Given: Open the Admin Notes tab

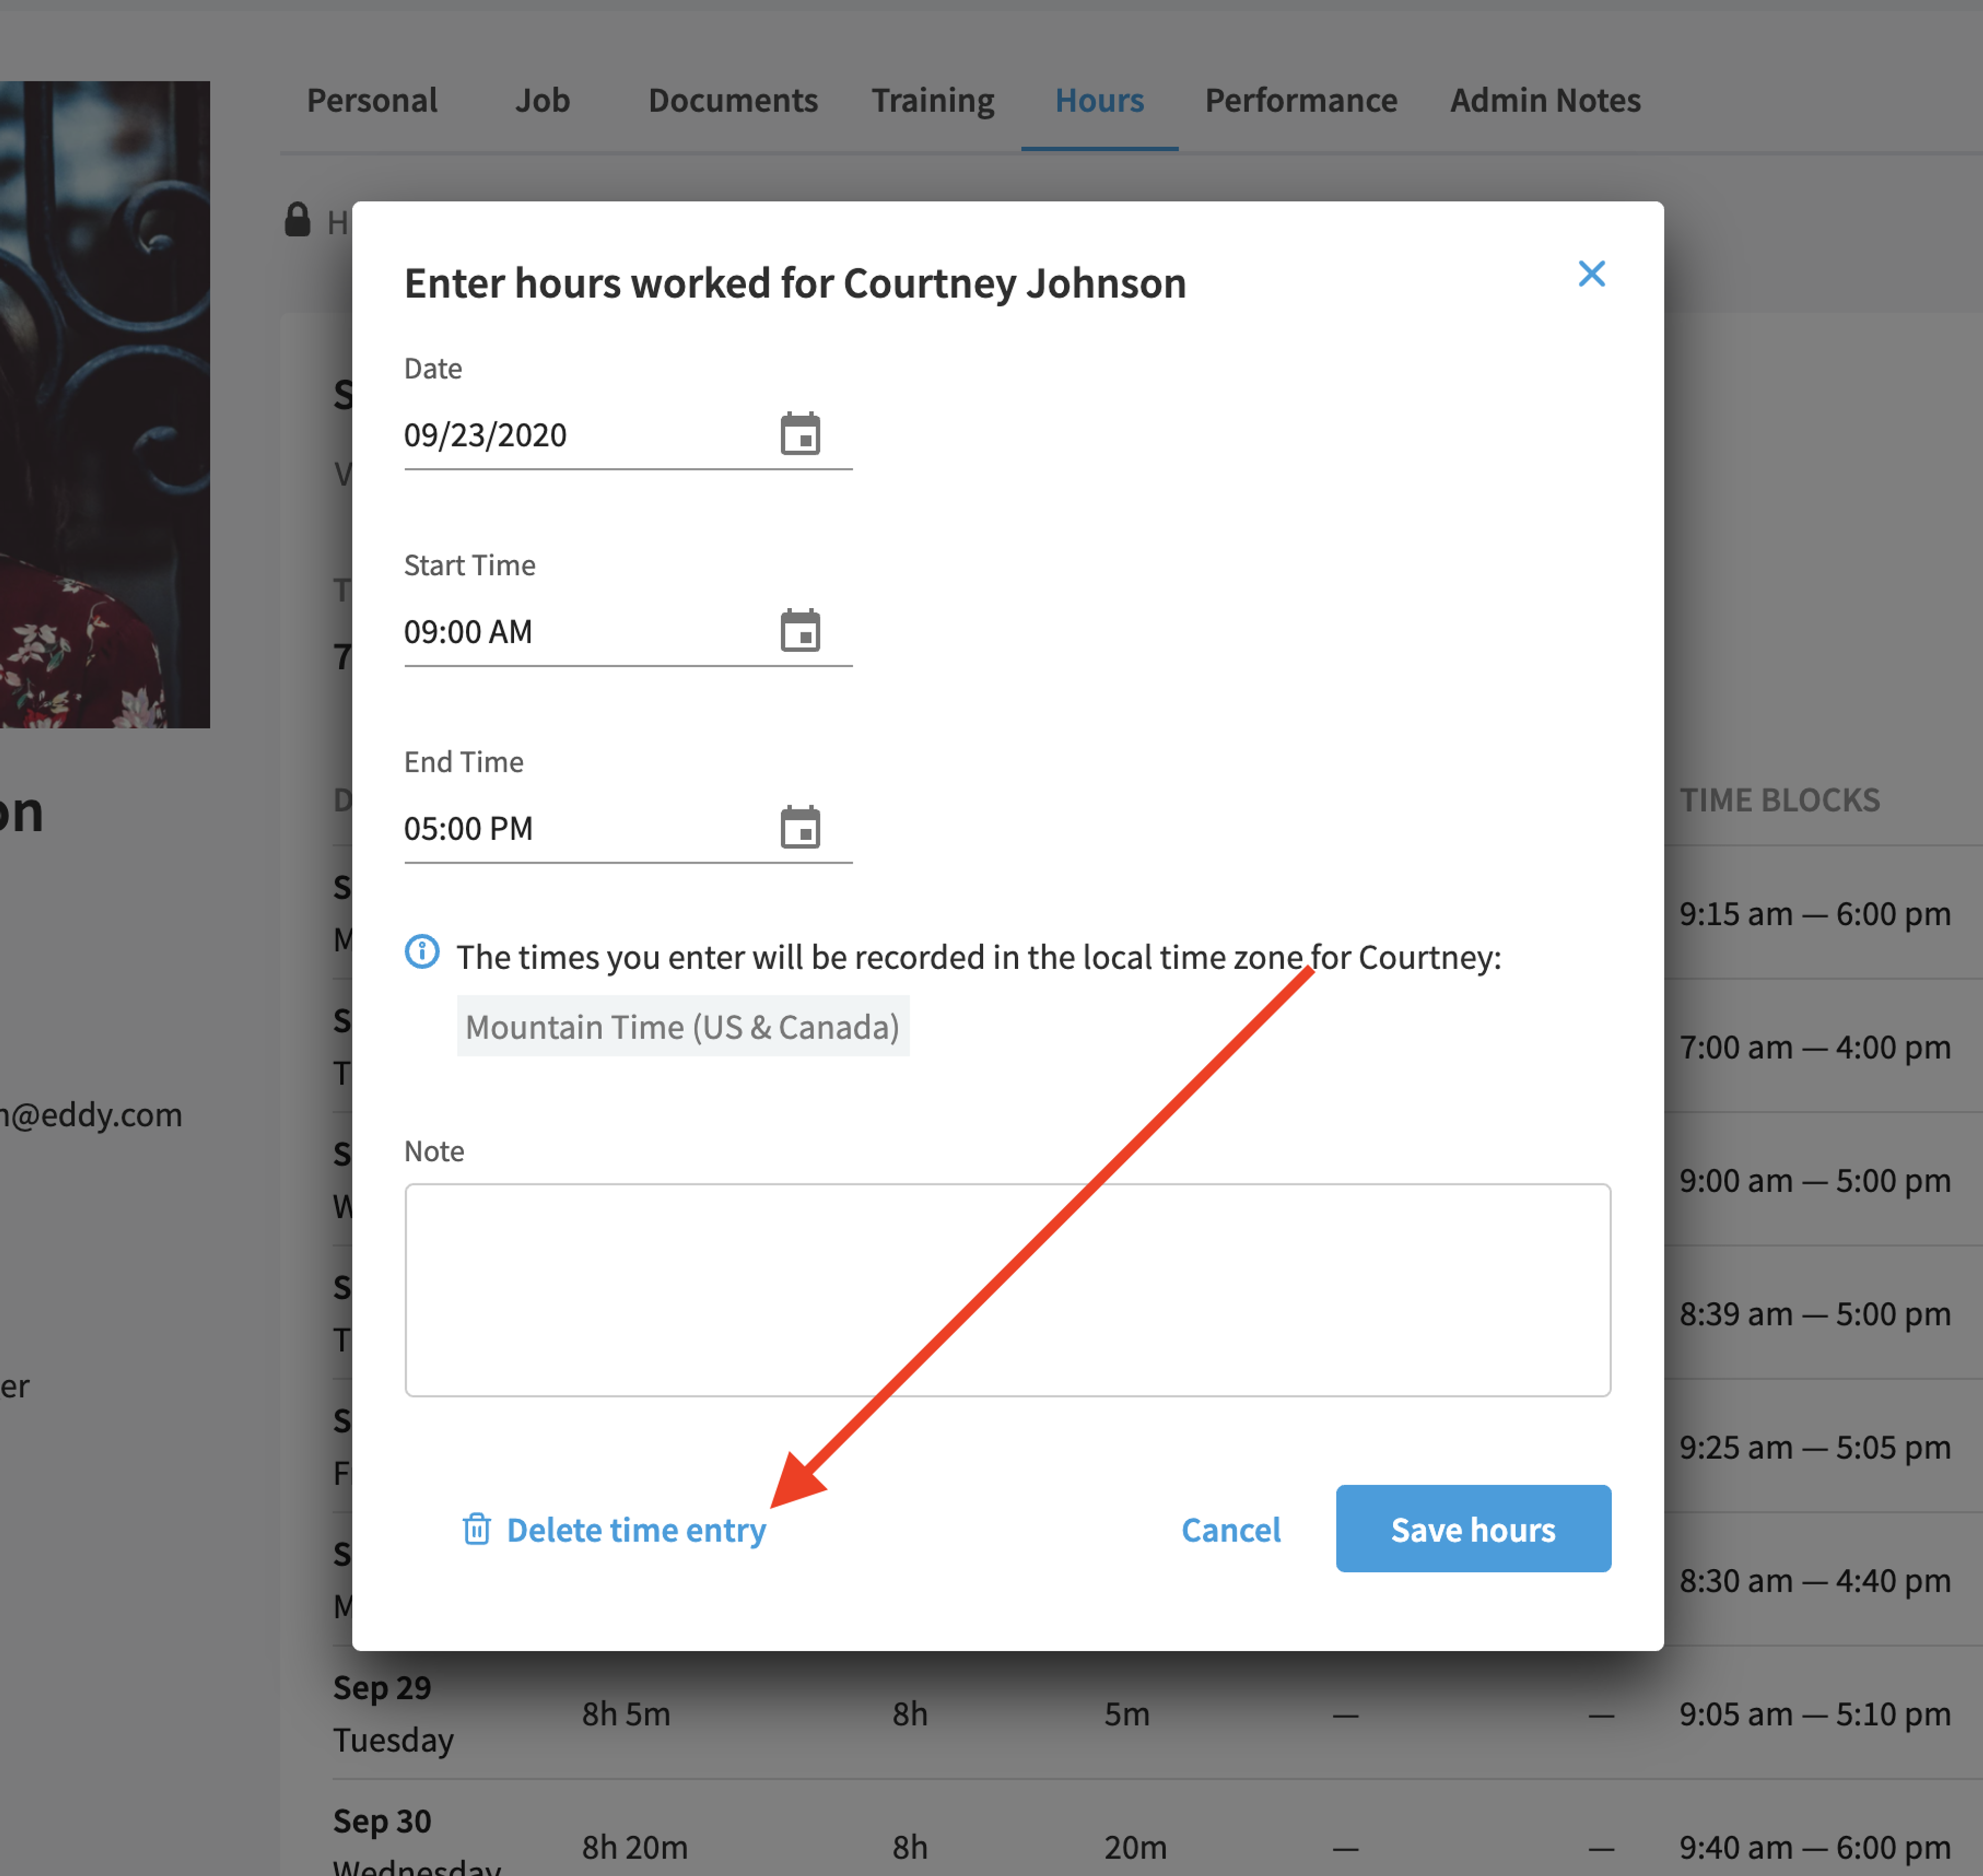Looking at the screenshot, I should pos(1545,100).
